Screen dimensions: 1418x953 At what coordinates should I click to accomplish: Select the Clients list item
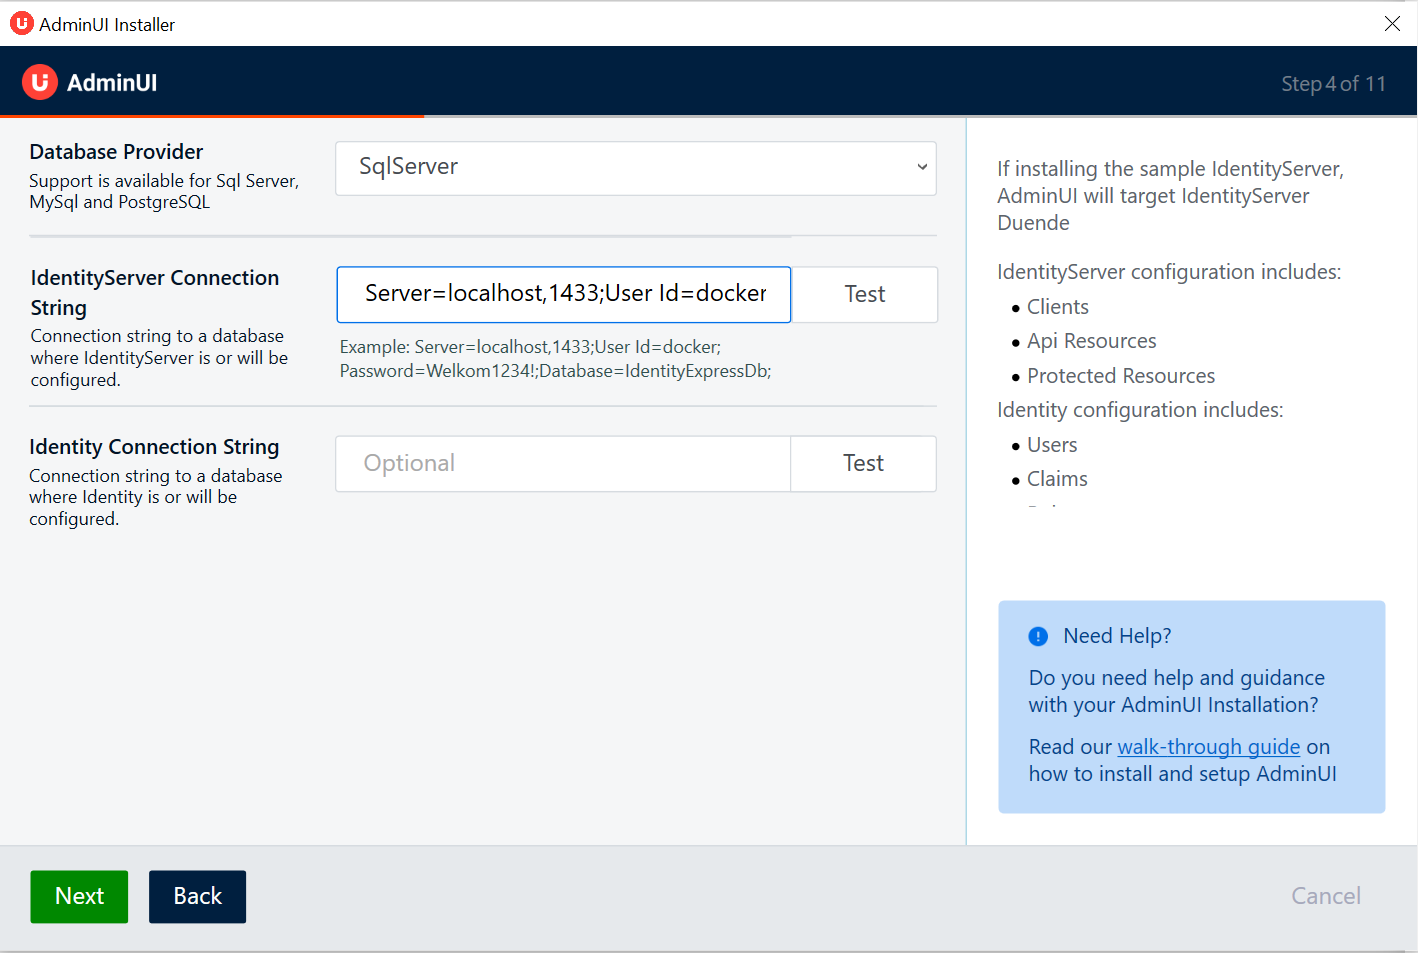coord(1057,307)
